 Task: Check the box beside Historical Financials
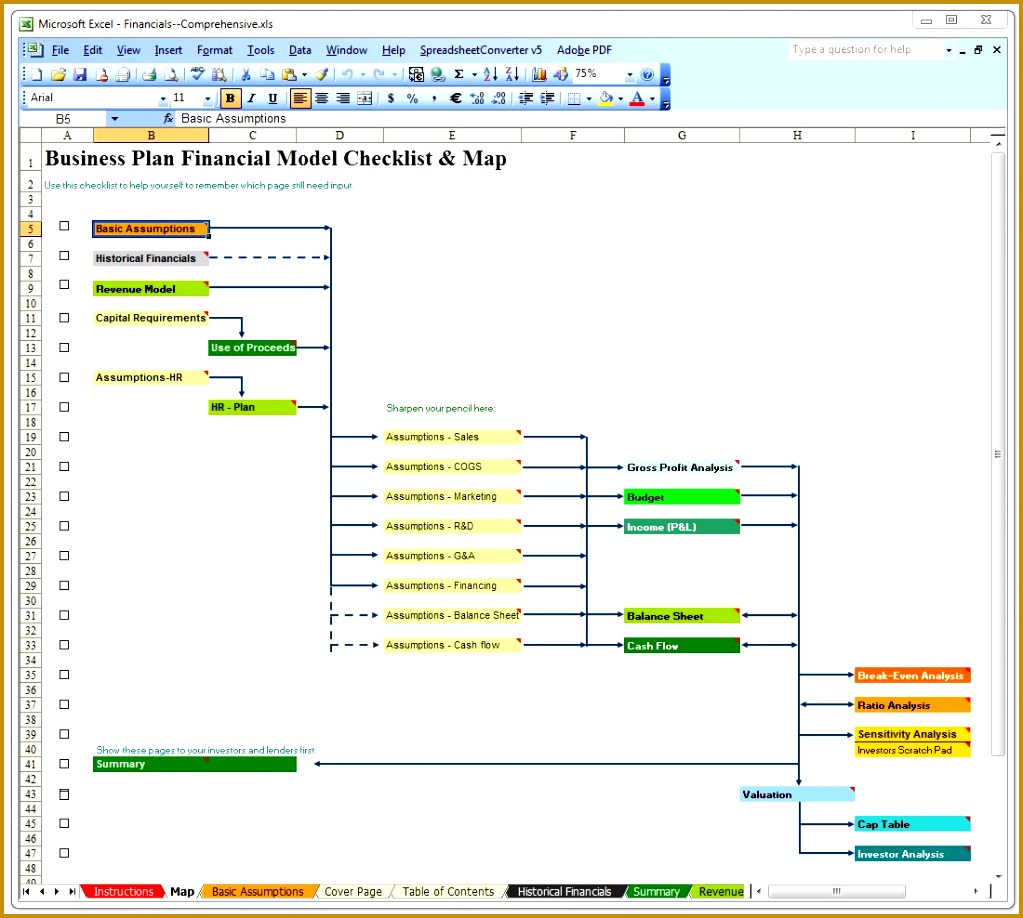pyautogui.click(x=63, y=256)
